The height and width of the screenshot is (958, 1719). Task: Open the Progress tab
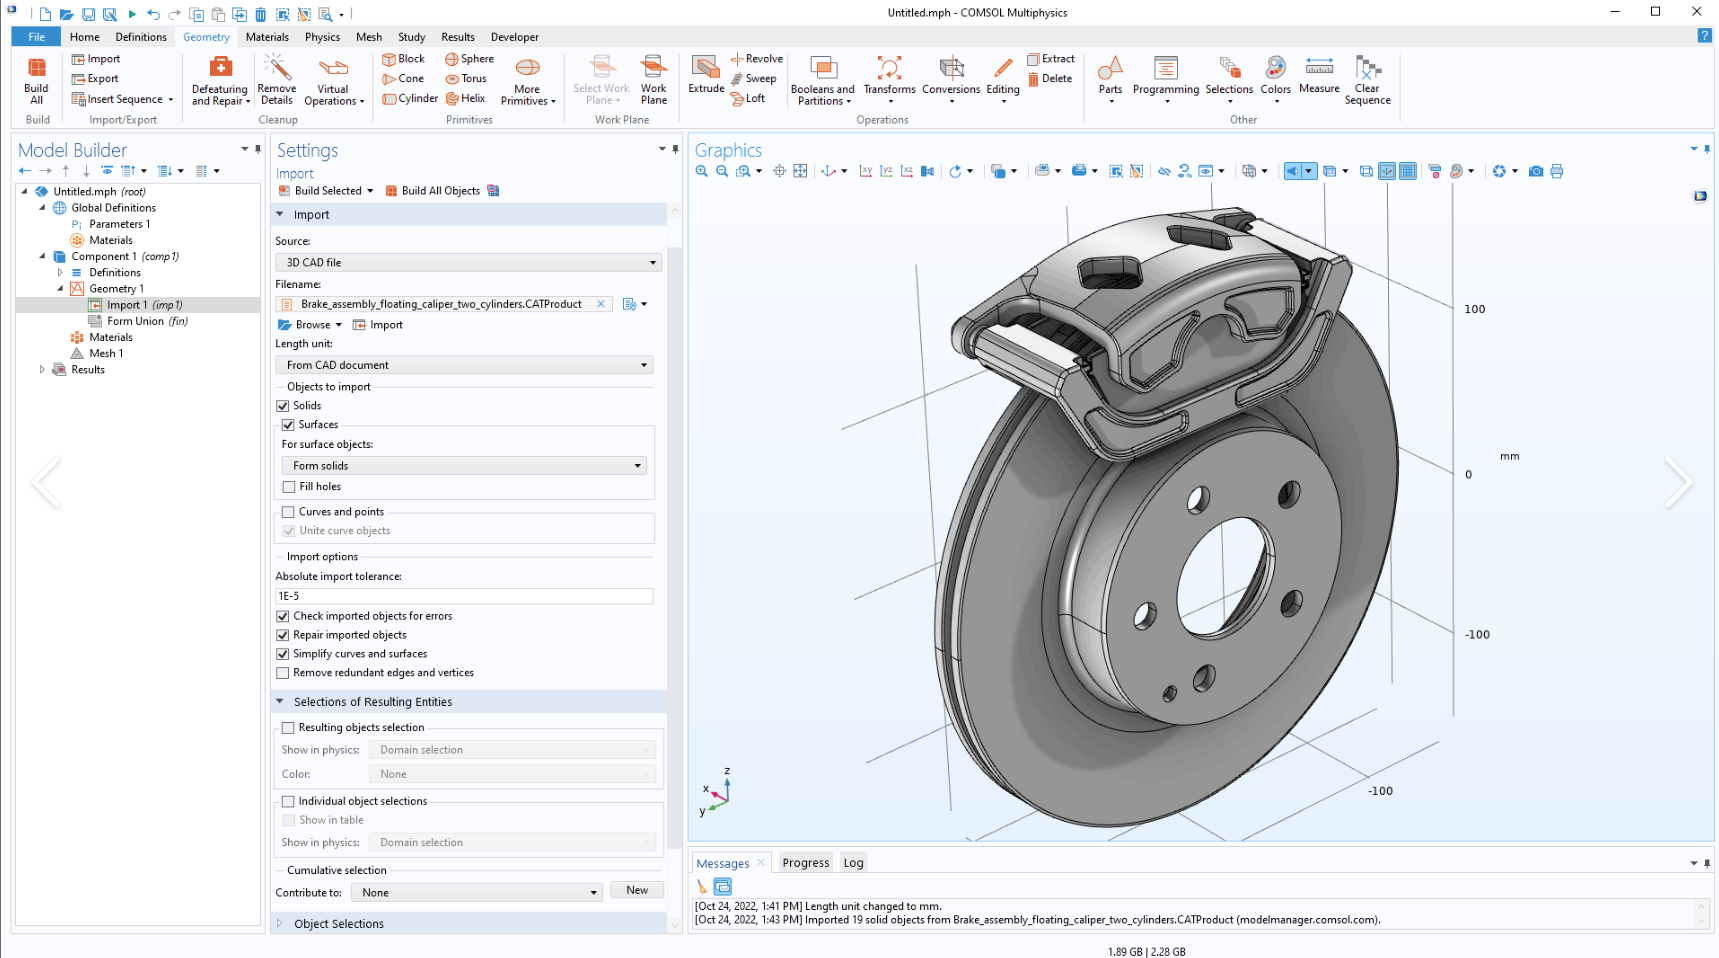806,863
